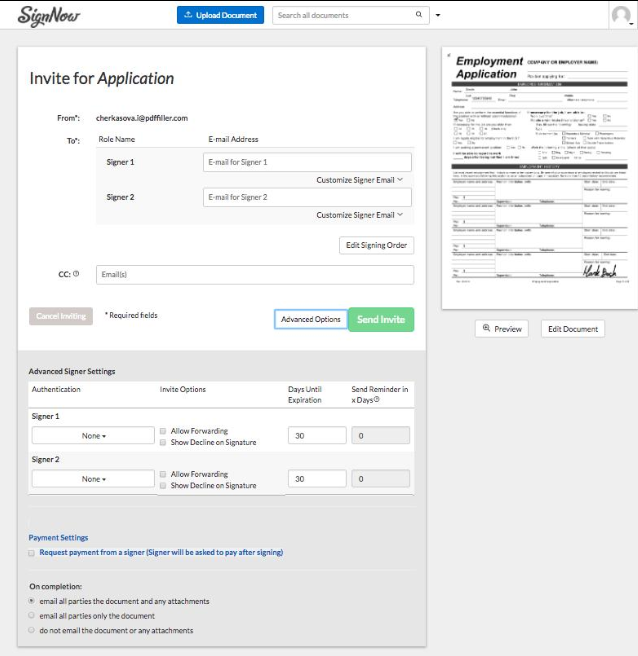638x656 pixels.
Task: Click Edit Signing Order button
Action: 377,246
